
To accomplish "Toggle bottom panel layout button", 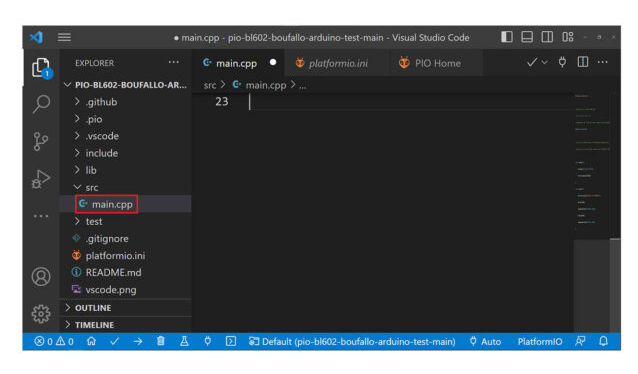I will pos(527,37).
